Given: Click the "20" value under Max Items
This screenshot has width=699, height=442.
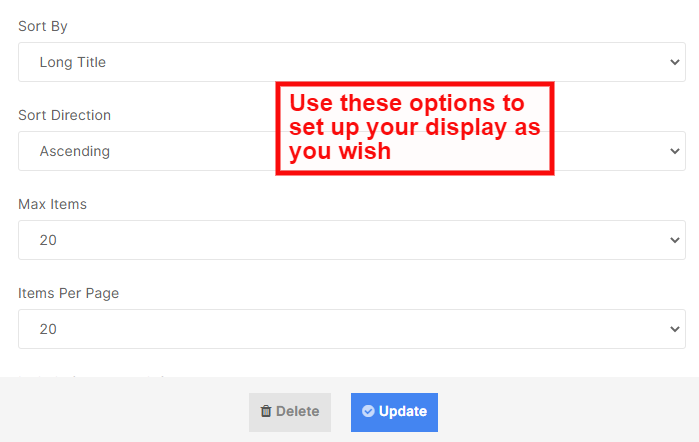Looking at the screenshot, I should 48,240.
